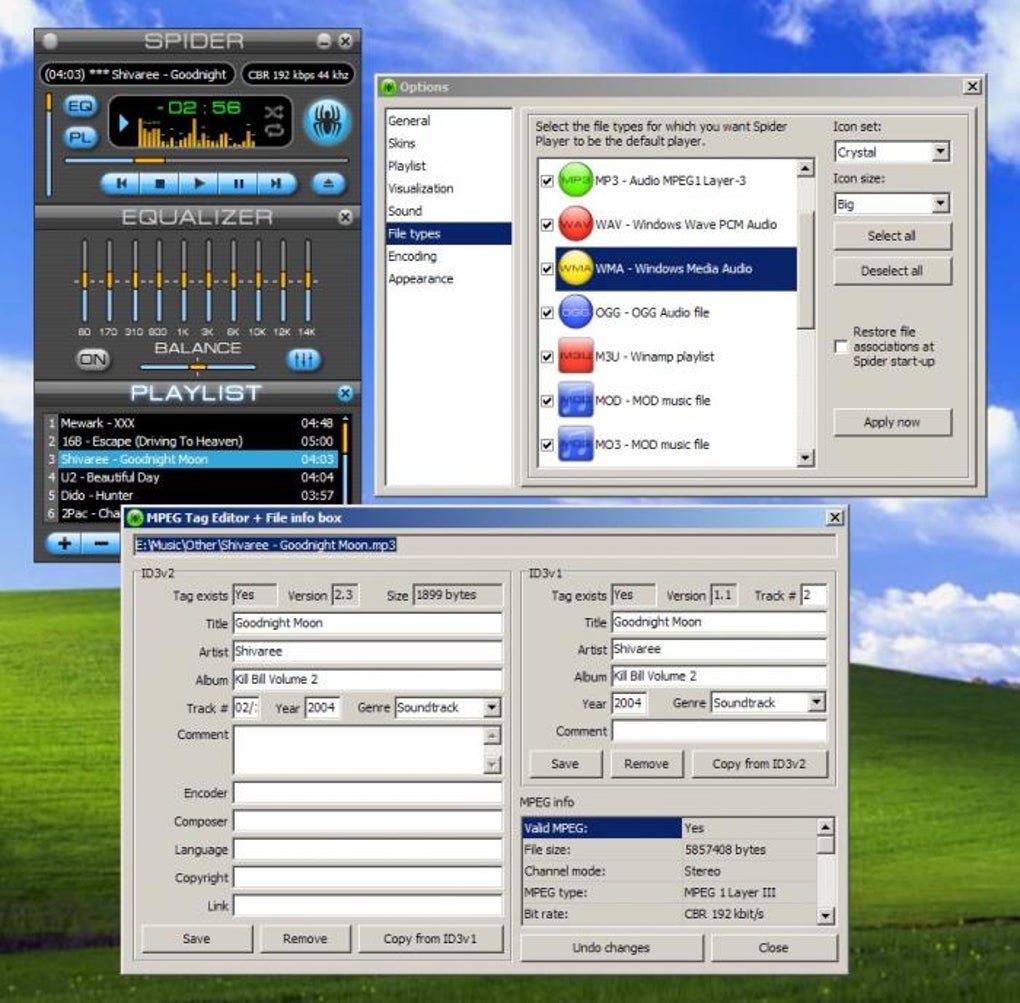Close the Equalizer panel

point(345,217)
